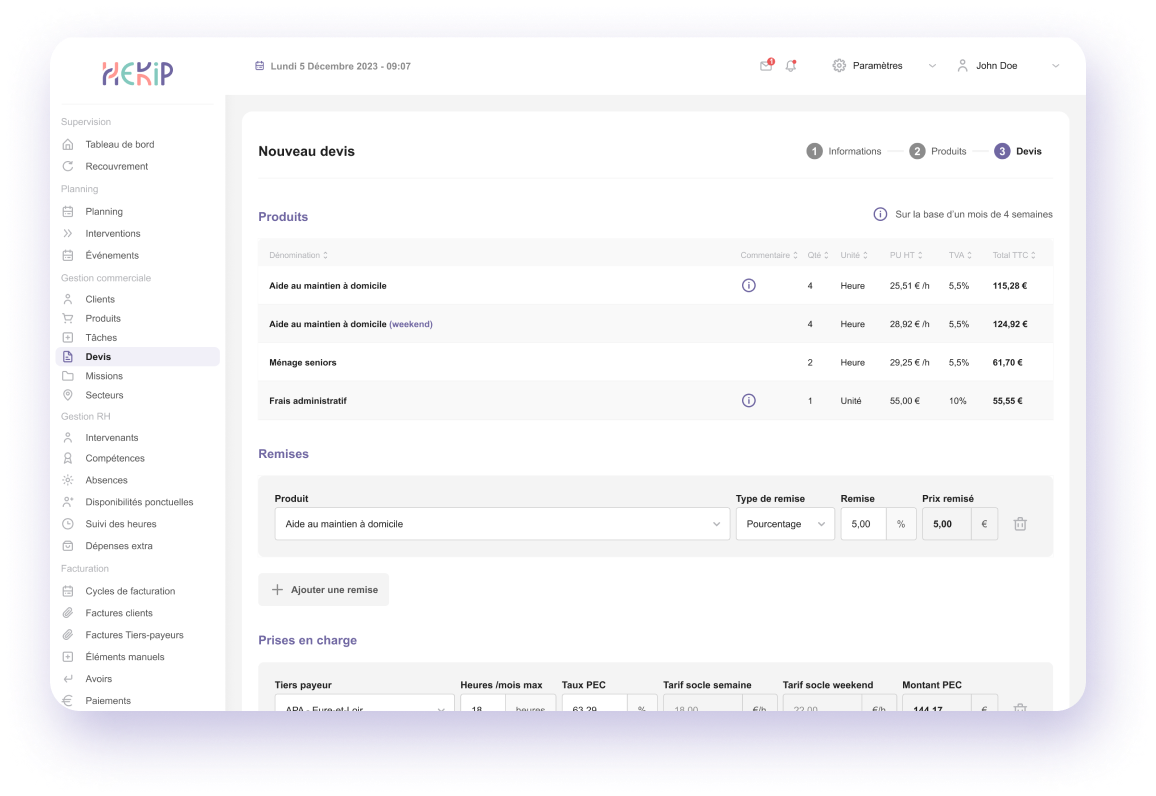This screenshot has width=1156, height=796.
Task: Open the notifications bell icon
Action: click(x=791, y=66)
